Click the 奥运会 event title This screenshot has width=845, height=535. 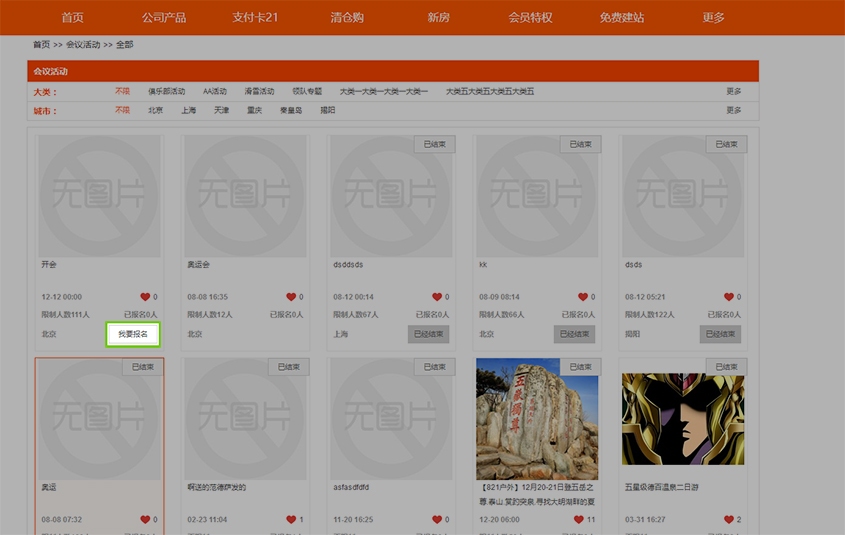point(198,265)
